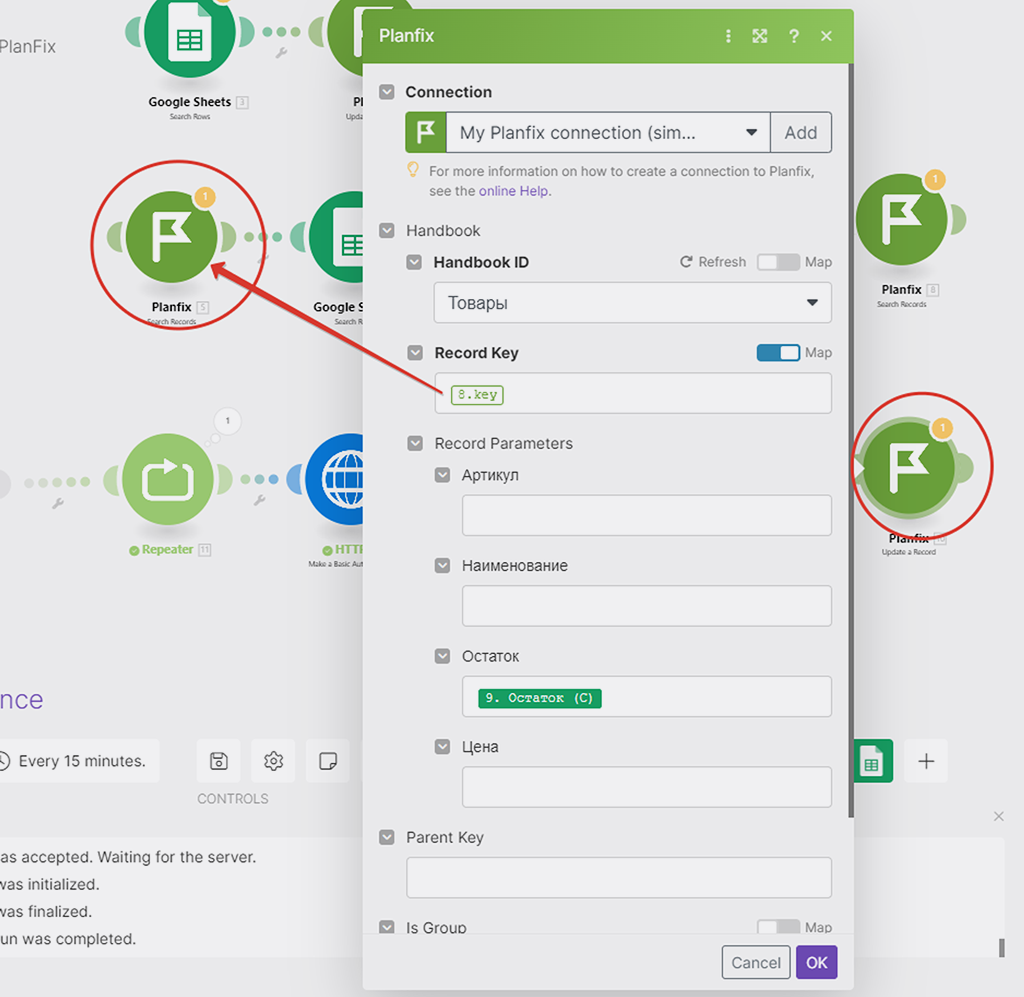Click the log line ending 'was completed.'
Image resolution: width=1024 pixels, height=997 pixels.
(x=68, y=939)
